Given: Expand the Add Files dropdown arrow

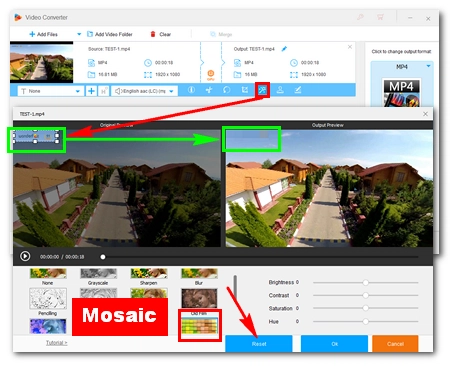Looking at the screenshot, I should (x=79, y=34).
